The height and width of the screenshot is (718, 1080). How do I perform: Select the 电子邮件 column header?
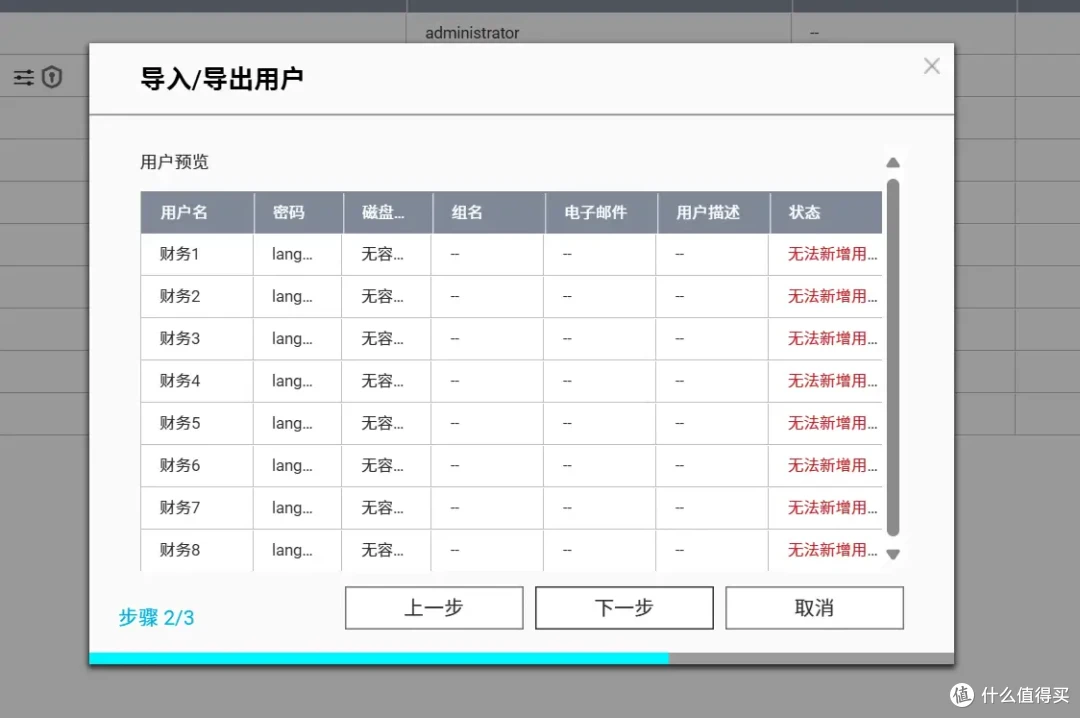pyautogui.click(x=601, y=212)
